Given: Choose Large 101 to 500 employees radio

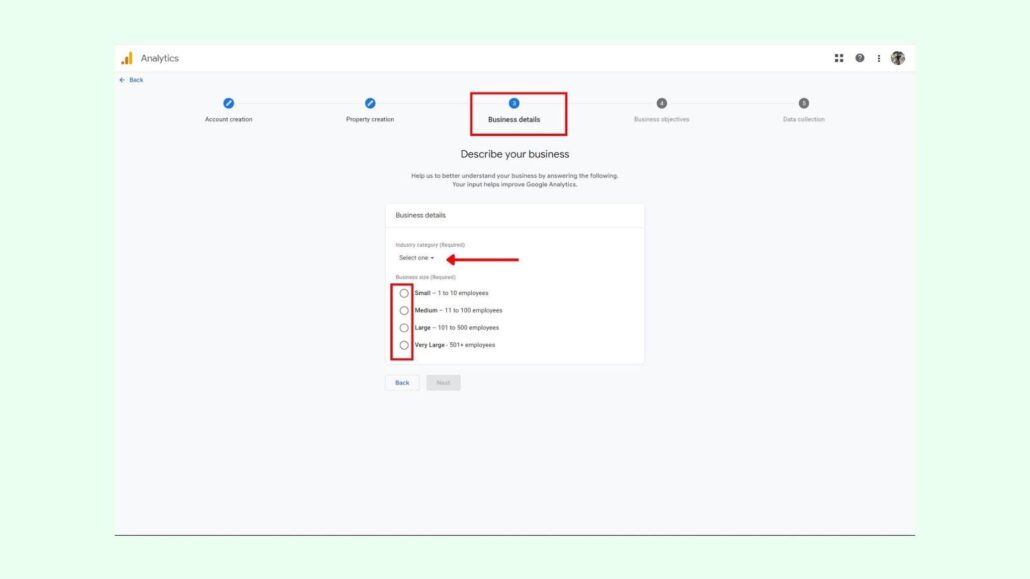Looking at the screenshot, I should pyautogui.click(x=404, y=327).
